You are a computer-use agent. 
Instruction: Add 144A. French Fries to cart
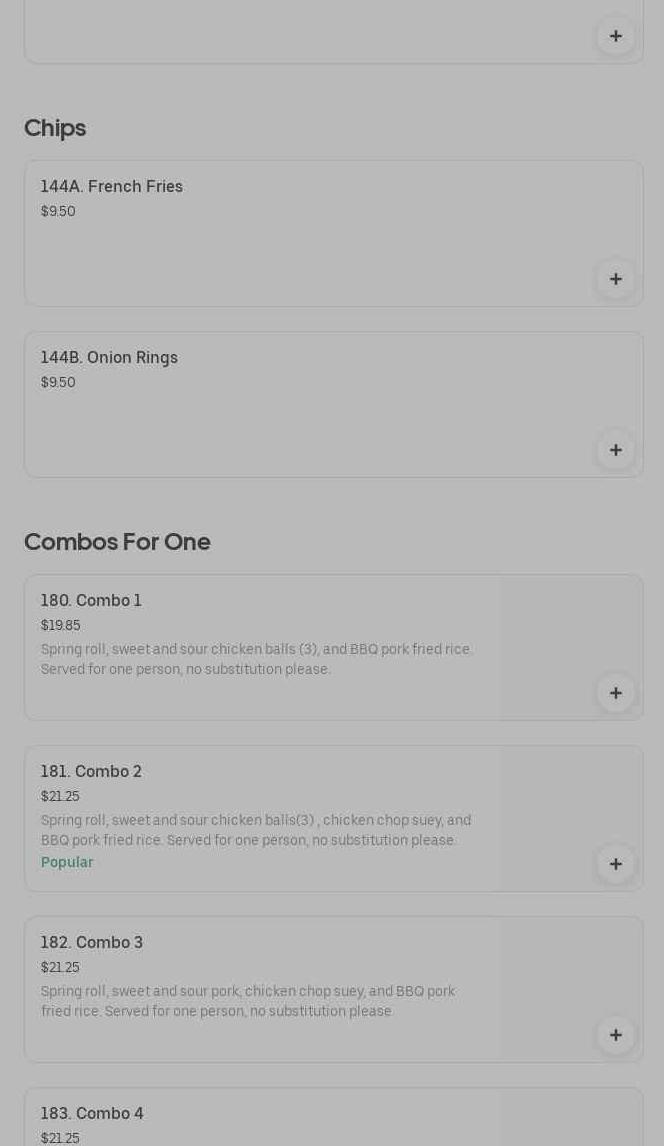click(615, 279)
